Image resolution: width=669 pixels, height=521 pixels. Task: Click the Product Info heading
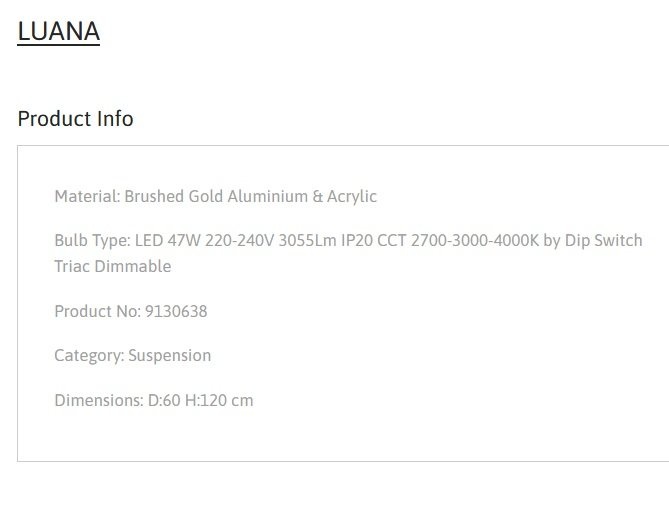pos(76,119)
